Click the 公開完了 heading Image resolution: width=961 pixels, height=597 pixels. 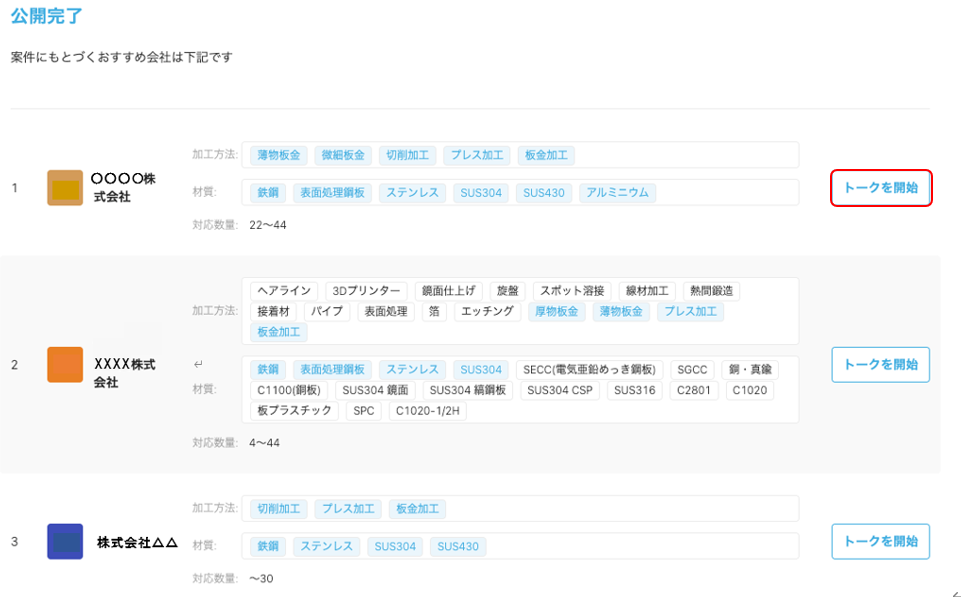tap(47, 16)
